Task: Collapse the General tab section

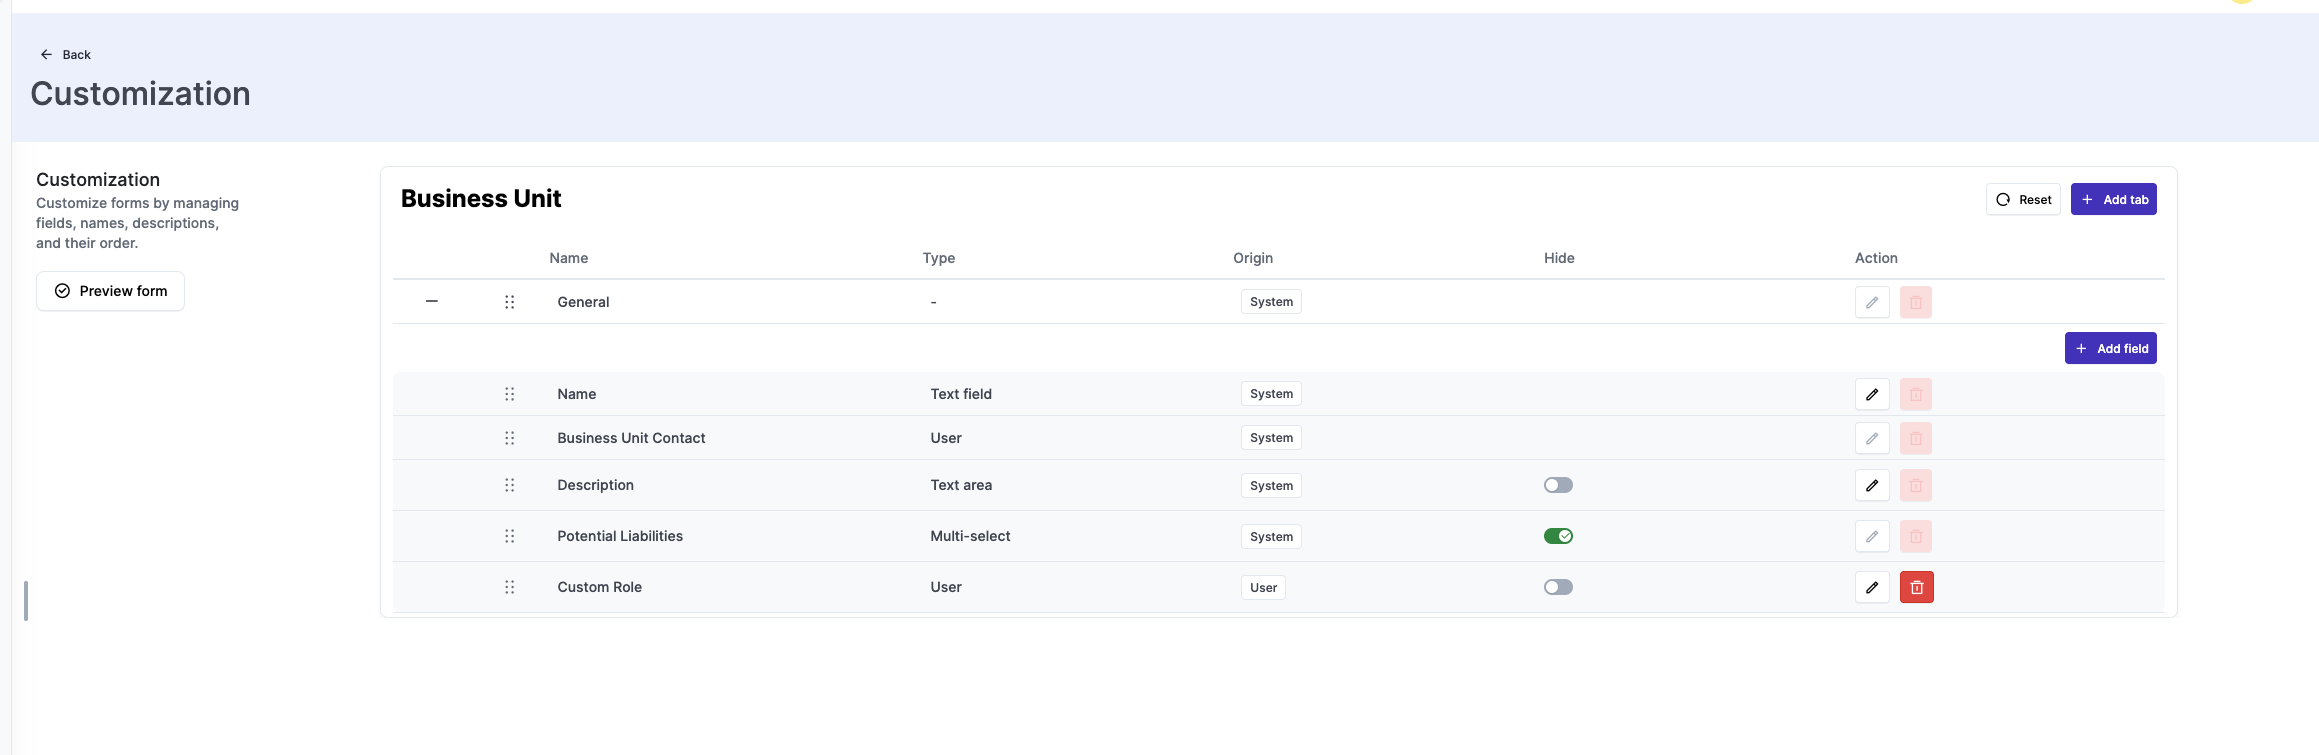Action: (x=432, y=301)
